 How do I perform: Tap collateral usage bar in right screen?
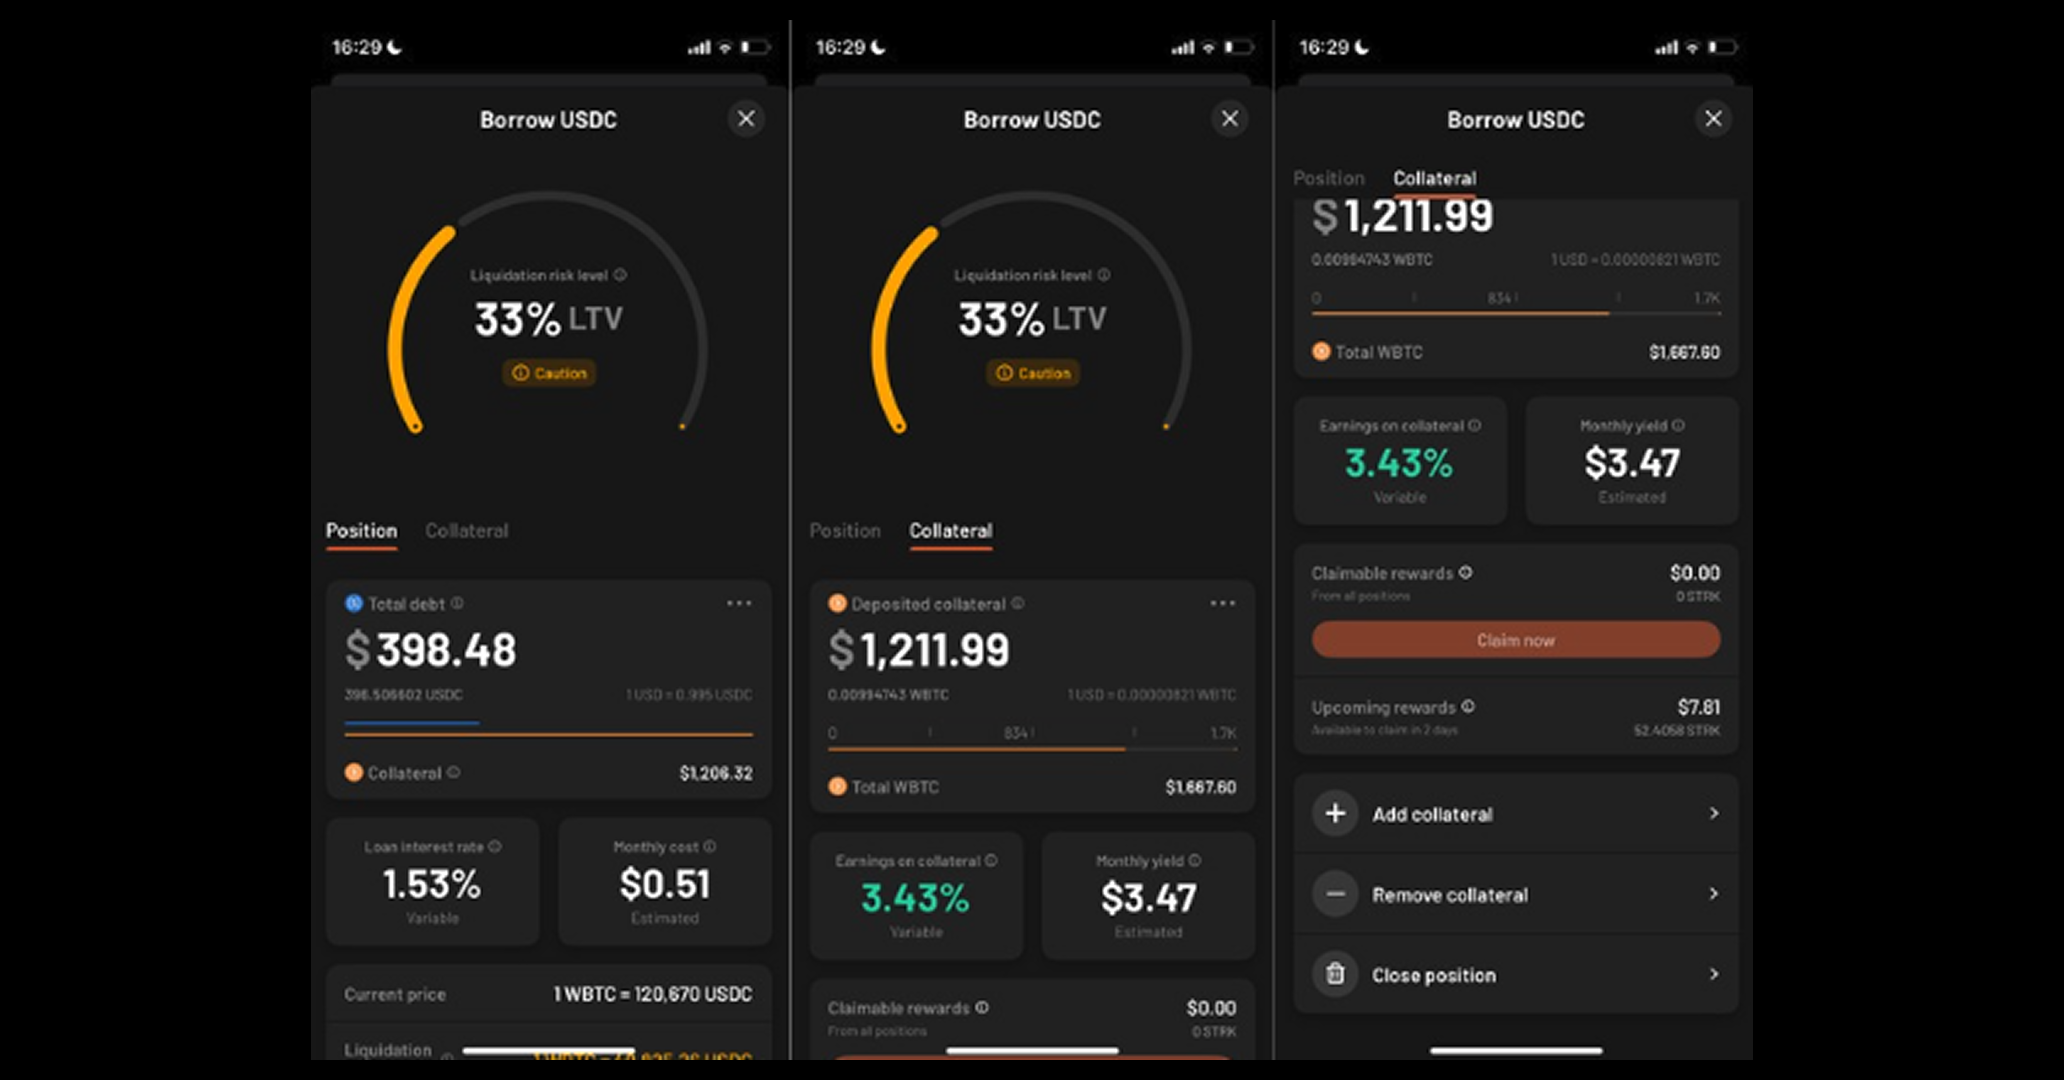[x=1516, y=313]
